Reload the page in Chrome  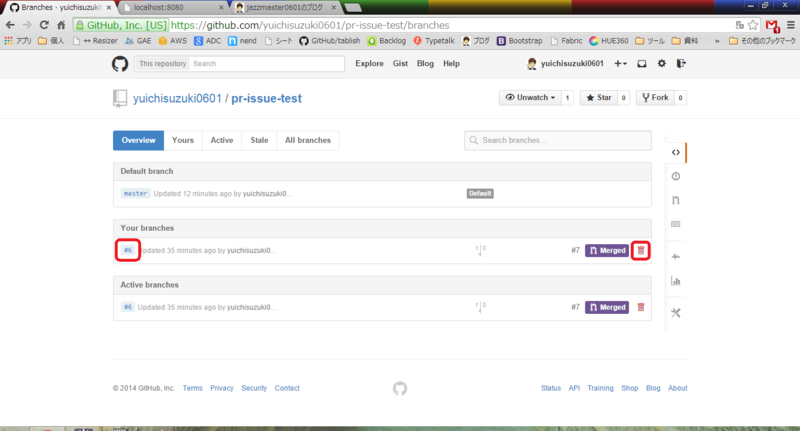pos(44,25)
